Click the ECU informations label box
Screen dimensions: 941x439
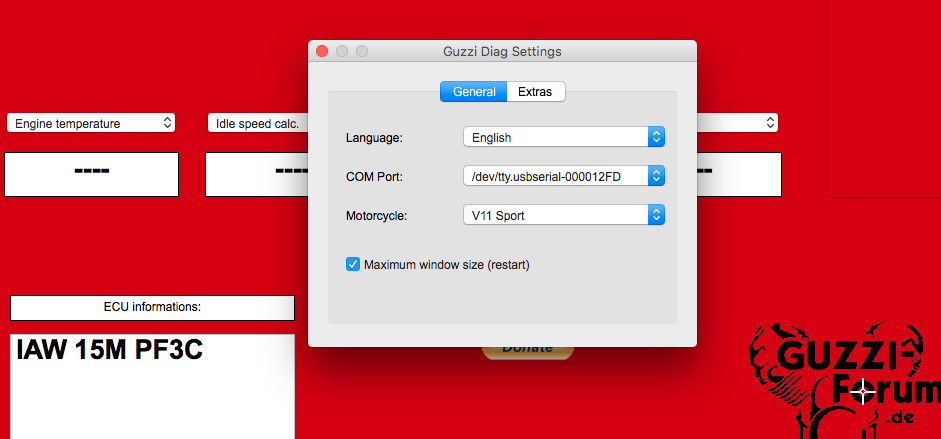(x=152, y=308)
